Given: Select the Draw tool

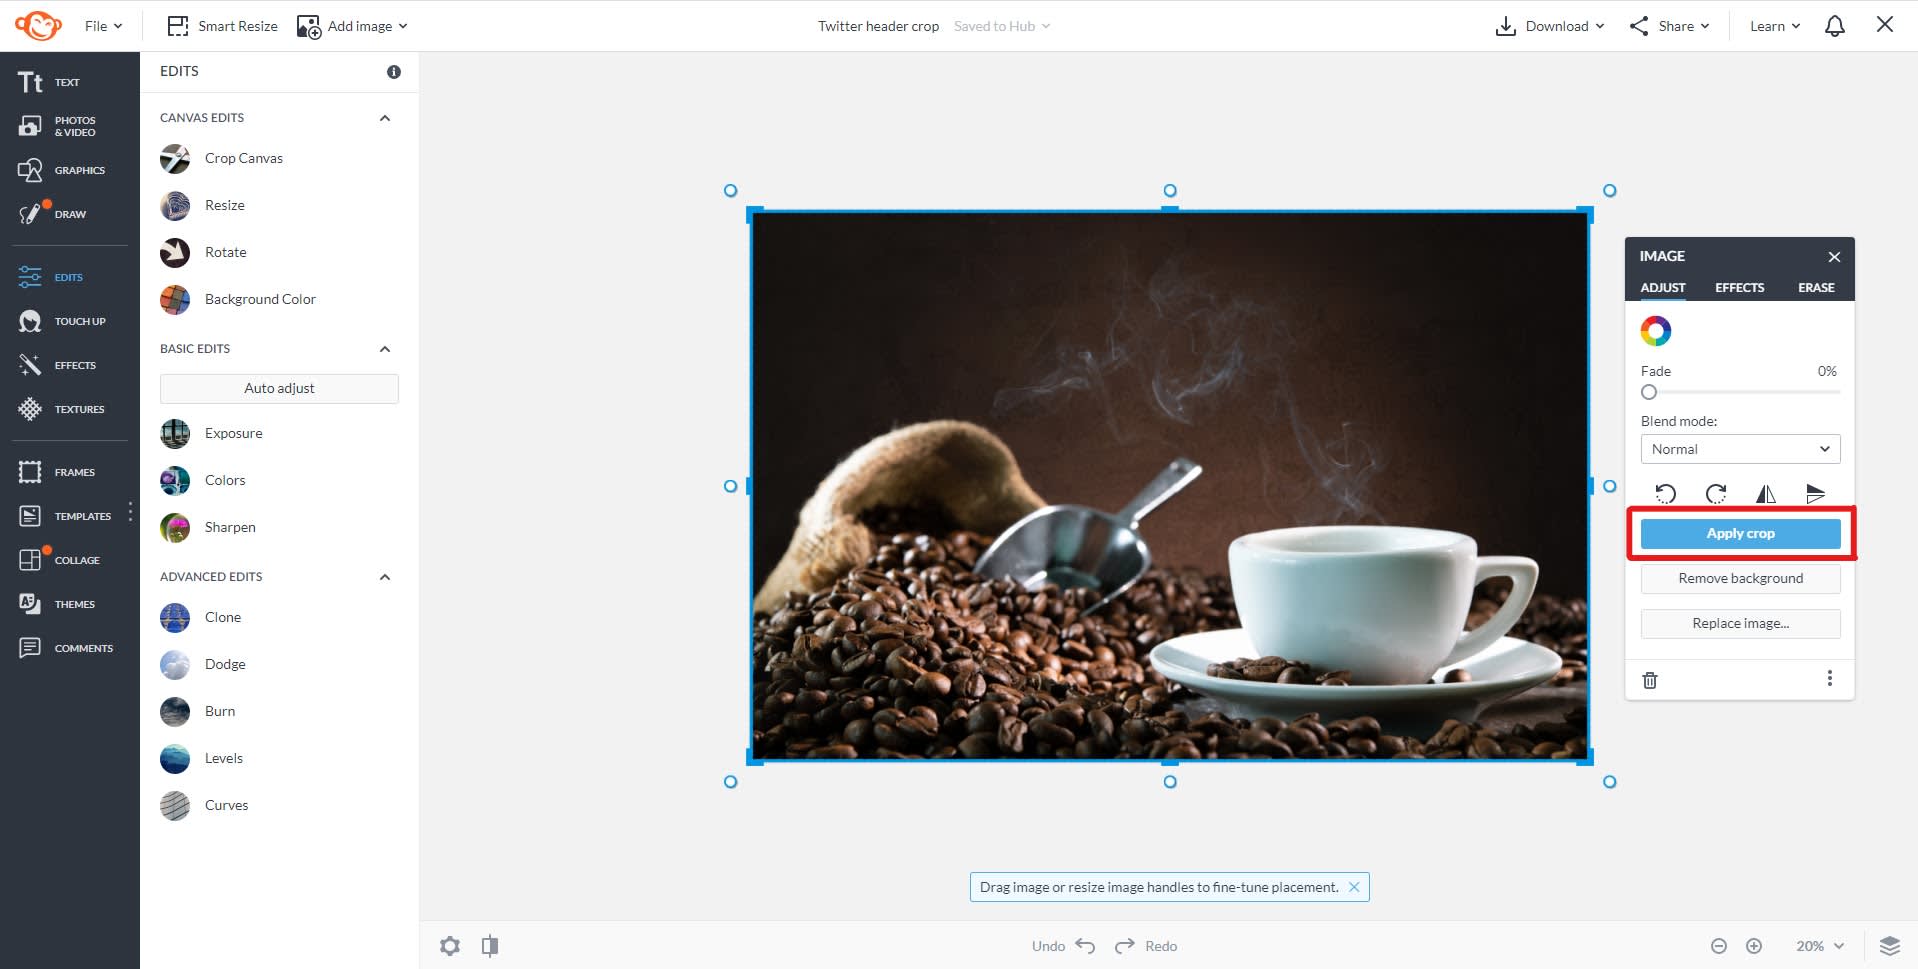Looking at the screenshot, I should tap(52, 214).
